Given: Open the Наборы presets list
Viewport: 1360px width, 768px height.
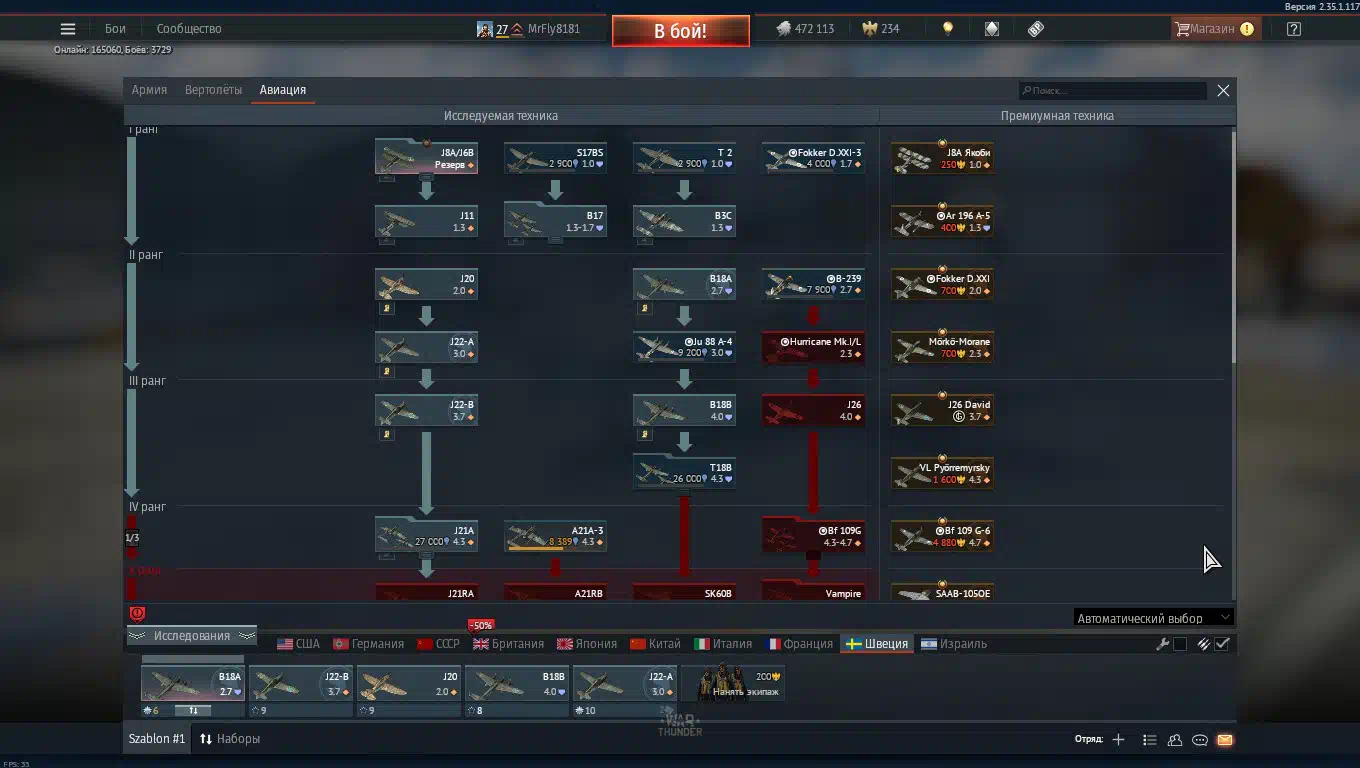Looking at the screenshot, I should [x=229, y=739].
